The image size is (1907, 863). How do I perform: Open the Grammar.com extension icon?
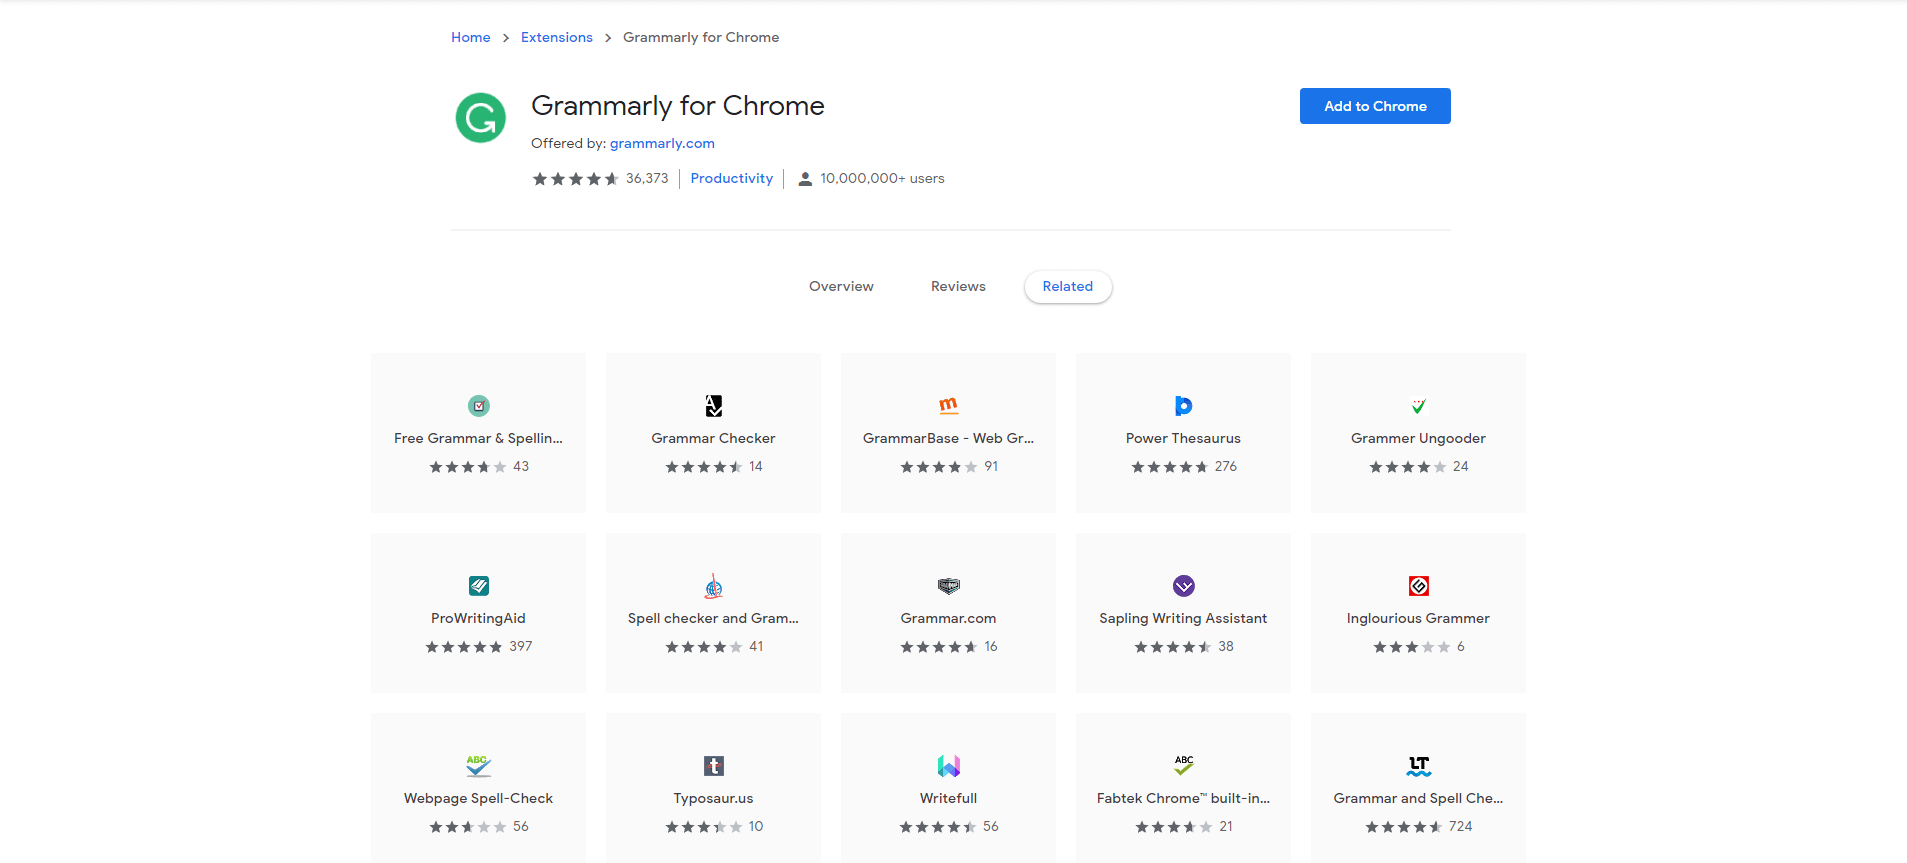point(949,586)
